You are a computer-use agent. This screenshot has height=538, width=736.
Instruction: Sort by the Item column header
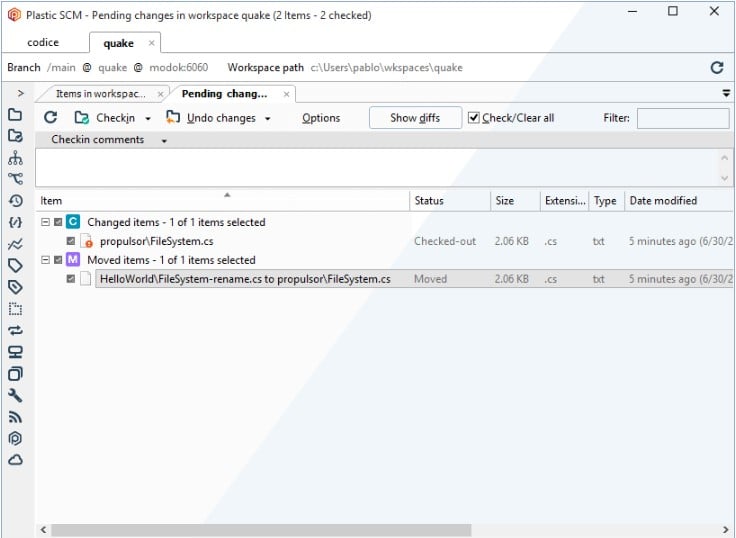point(222,201)
